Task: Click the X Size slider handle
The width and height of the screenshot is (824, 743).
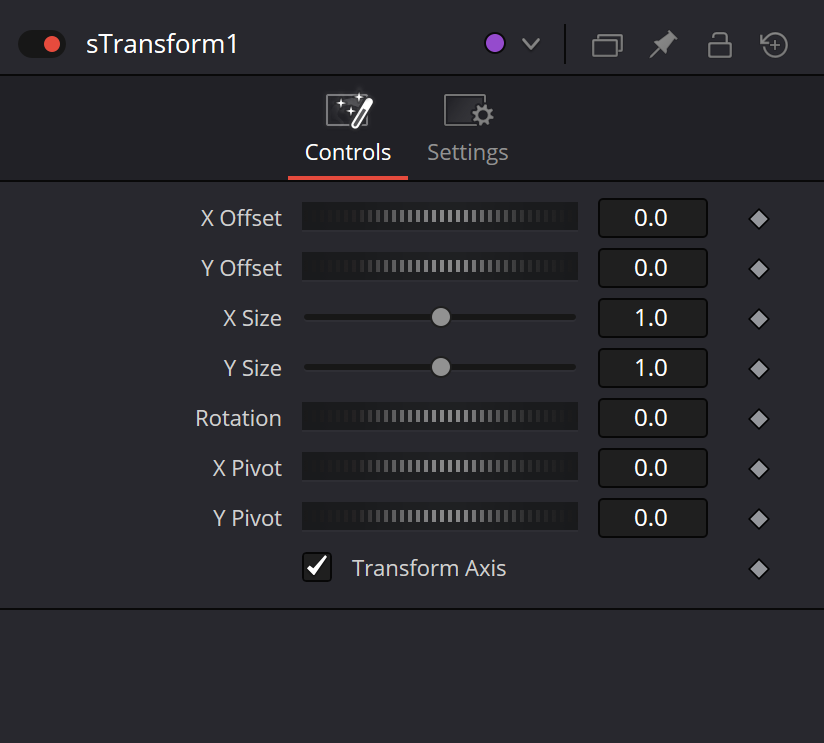Action: [441, 317]
